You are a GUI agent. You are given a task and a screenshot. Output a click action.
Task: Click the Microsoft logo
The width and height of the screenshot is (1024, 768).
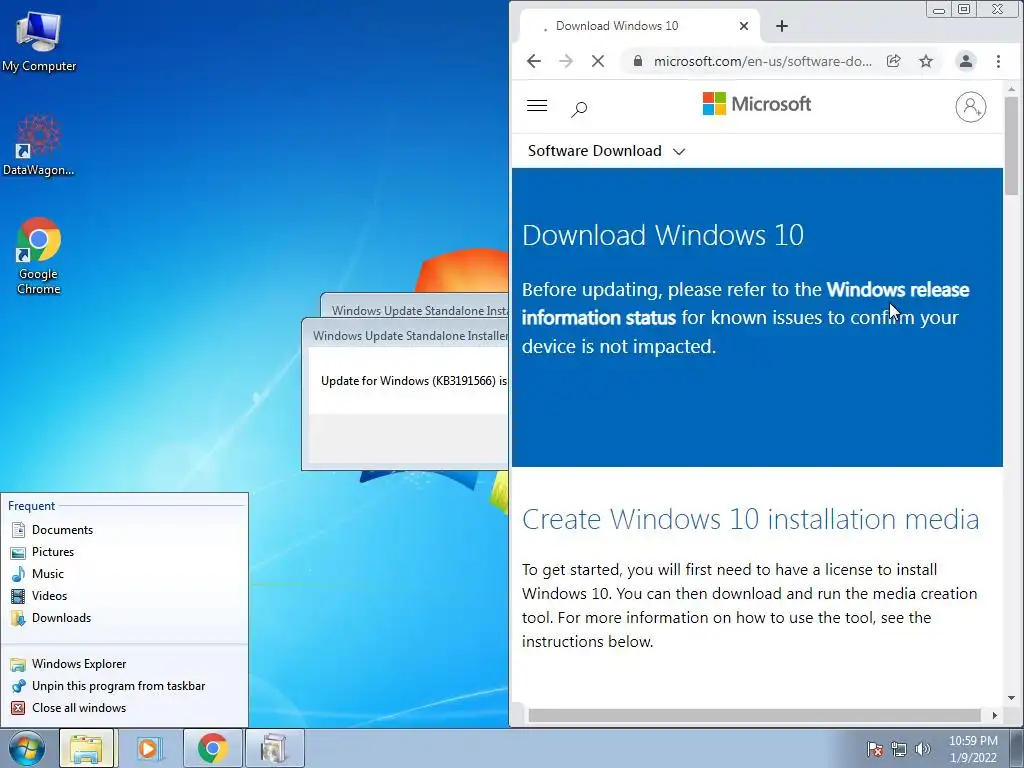coord(756,104)
